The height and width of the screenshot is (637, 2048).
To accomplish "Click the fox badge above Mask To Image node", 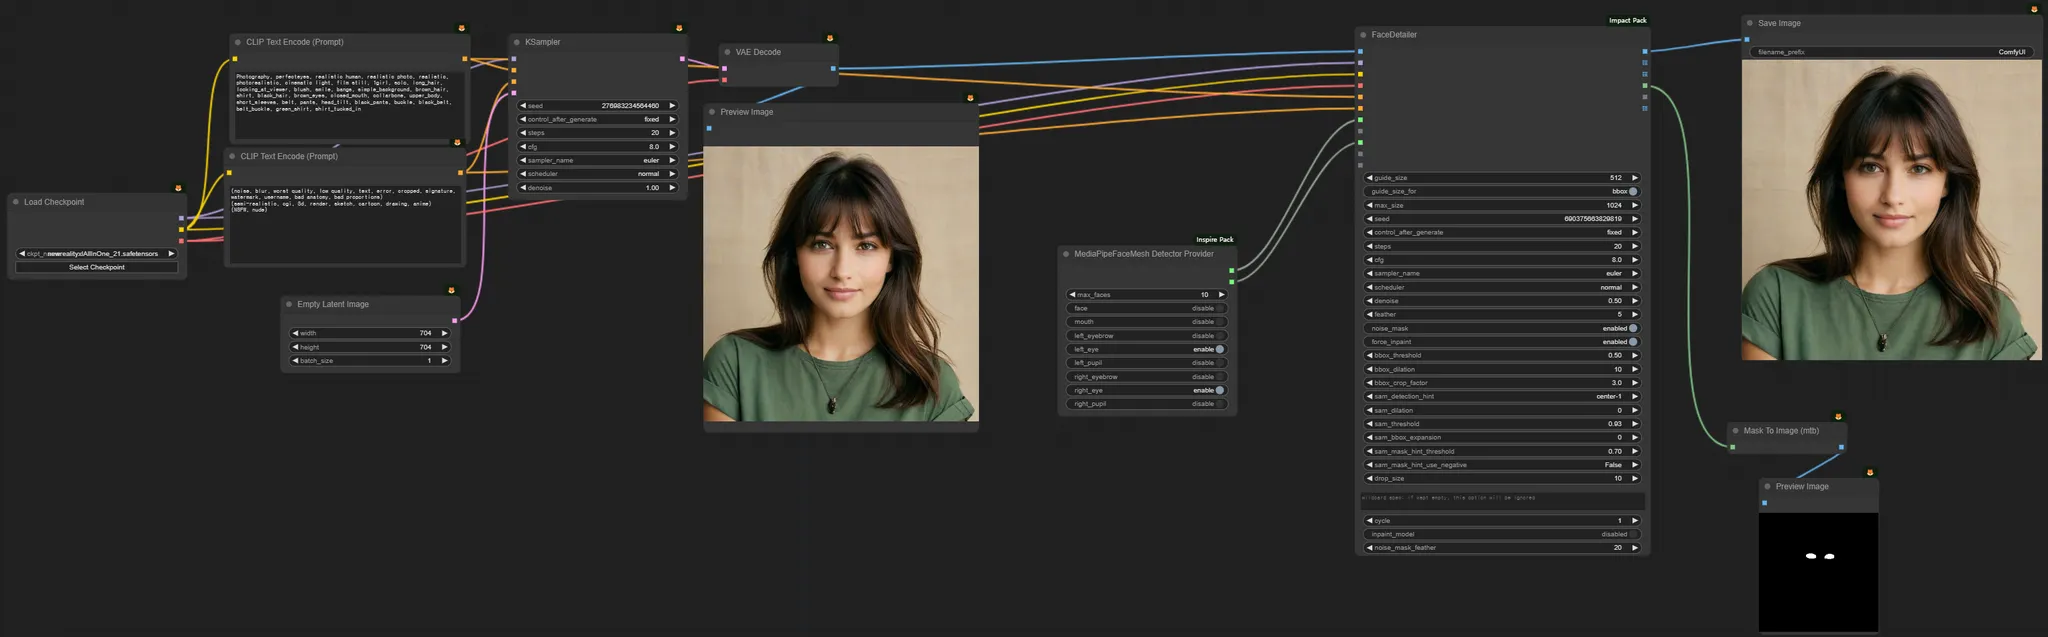I will [x=1838, y=417].
